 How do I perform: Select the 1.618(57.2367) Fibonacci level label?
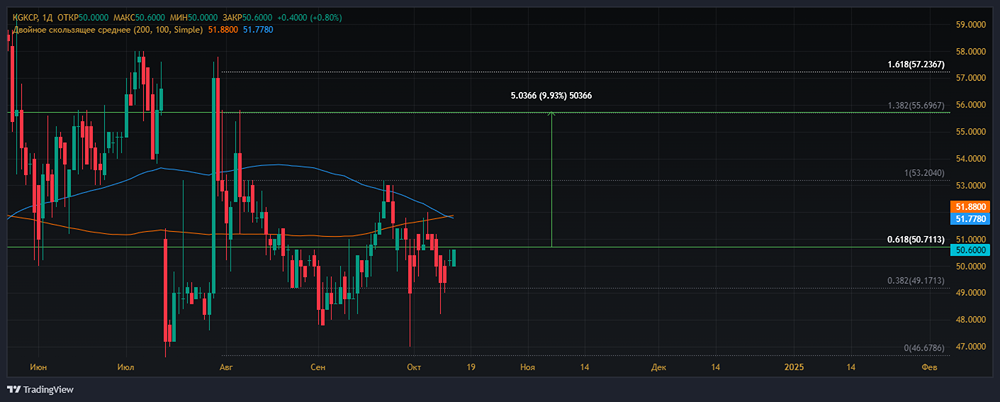tap(916, 65)
